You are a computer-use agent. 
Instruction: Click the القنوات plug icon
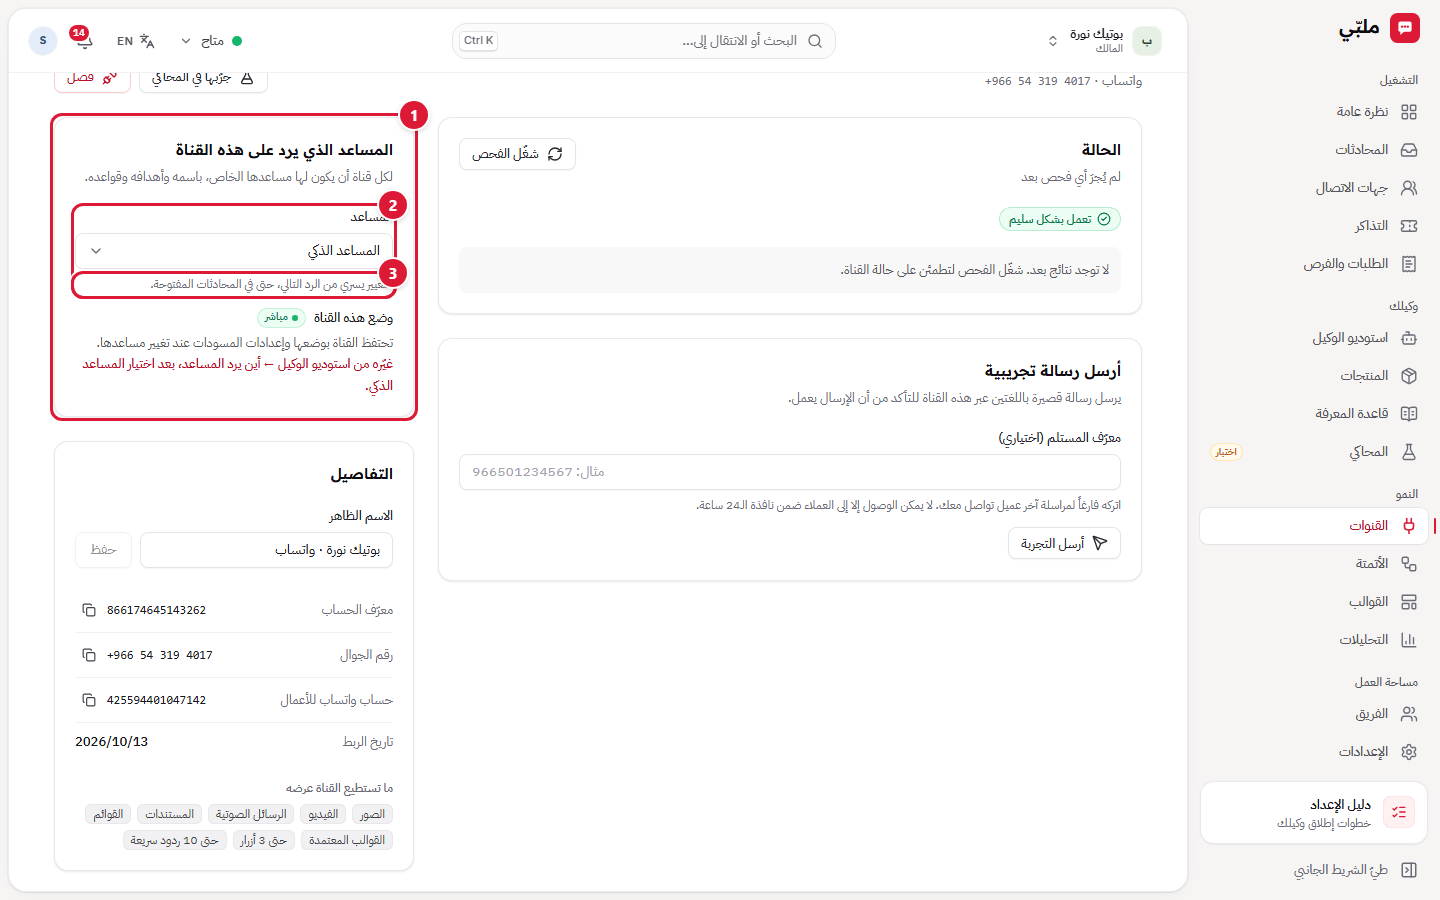(1409, 526)
